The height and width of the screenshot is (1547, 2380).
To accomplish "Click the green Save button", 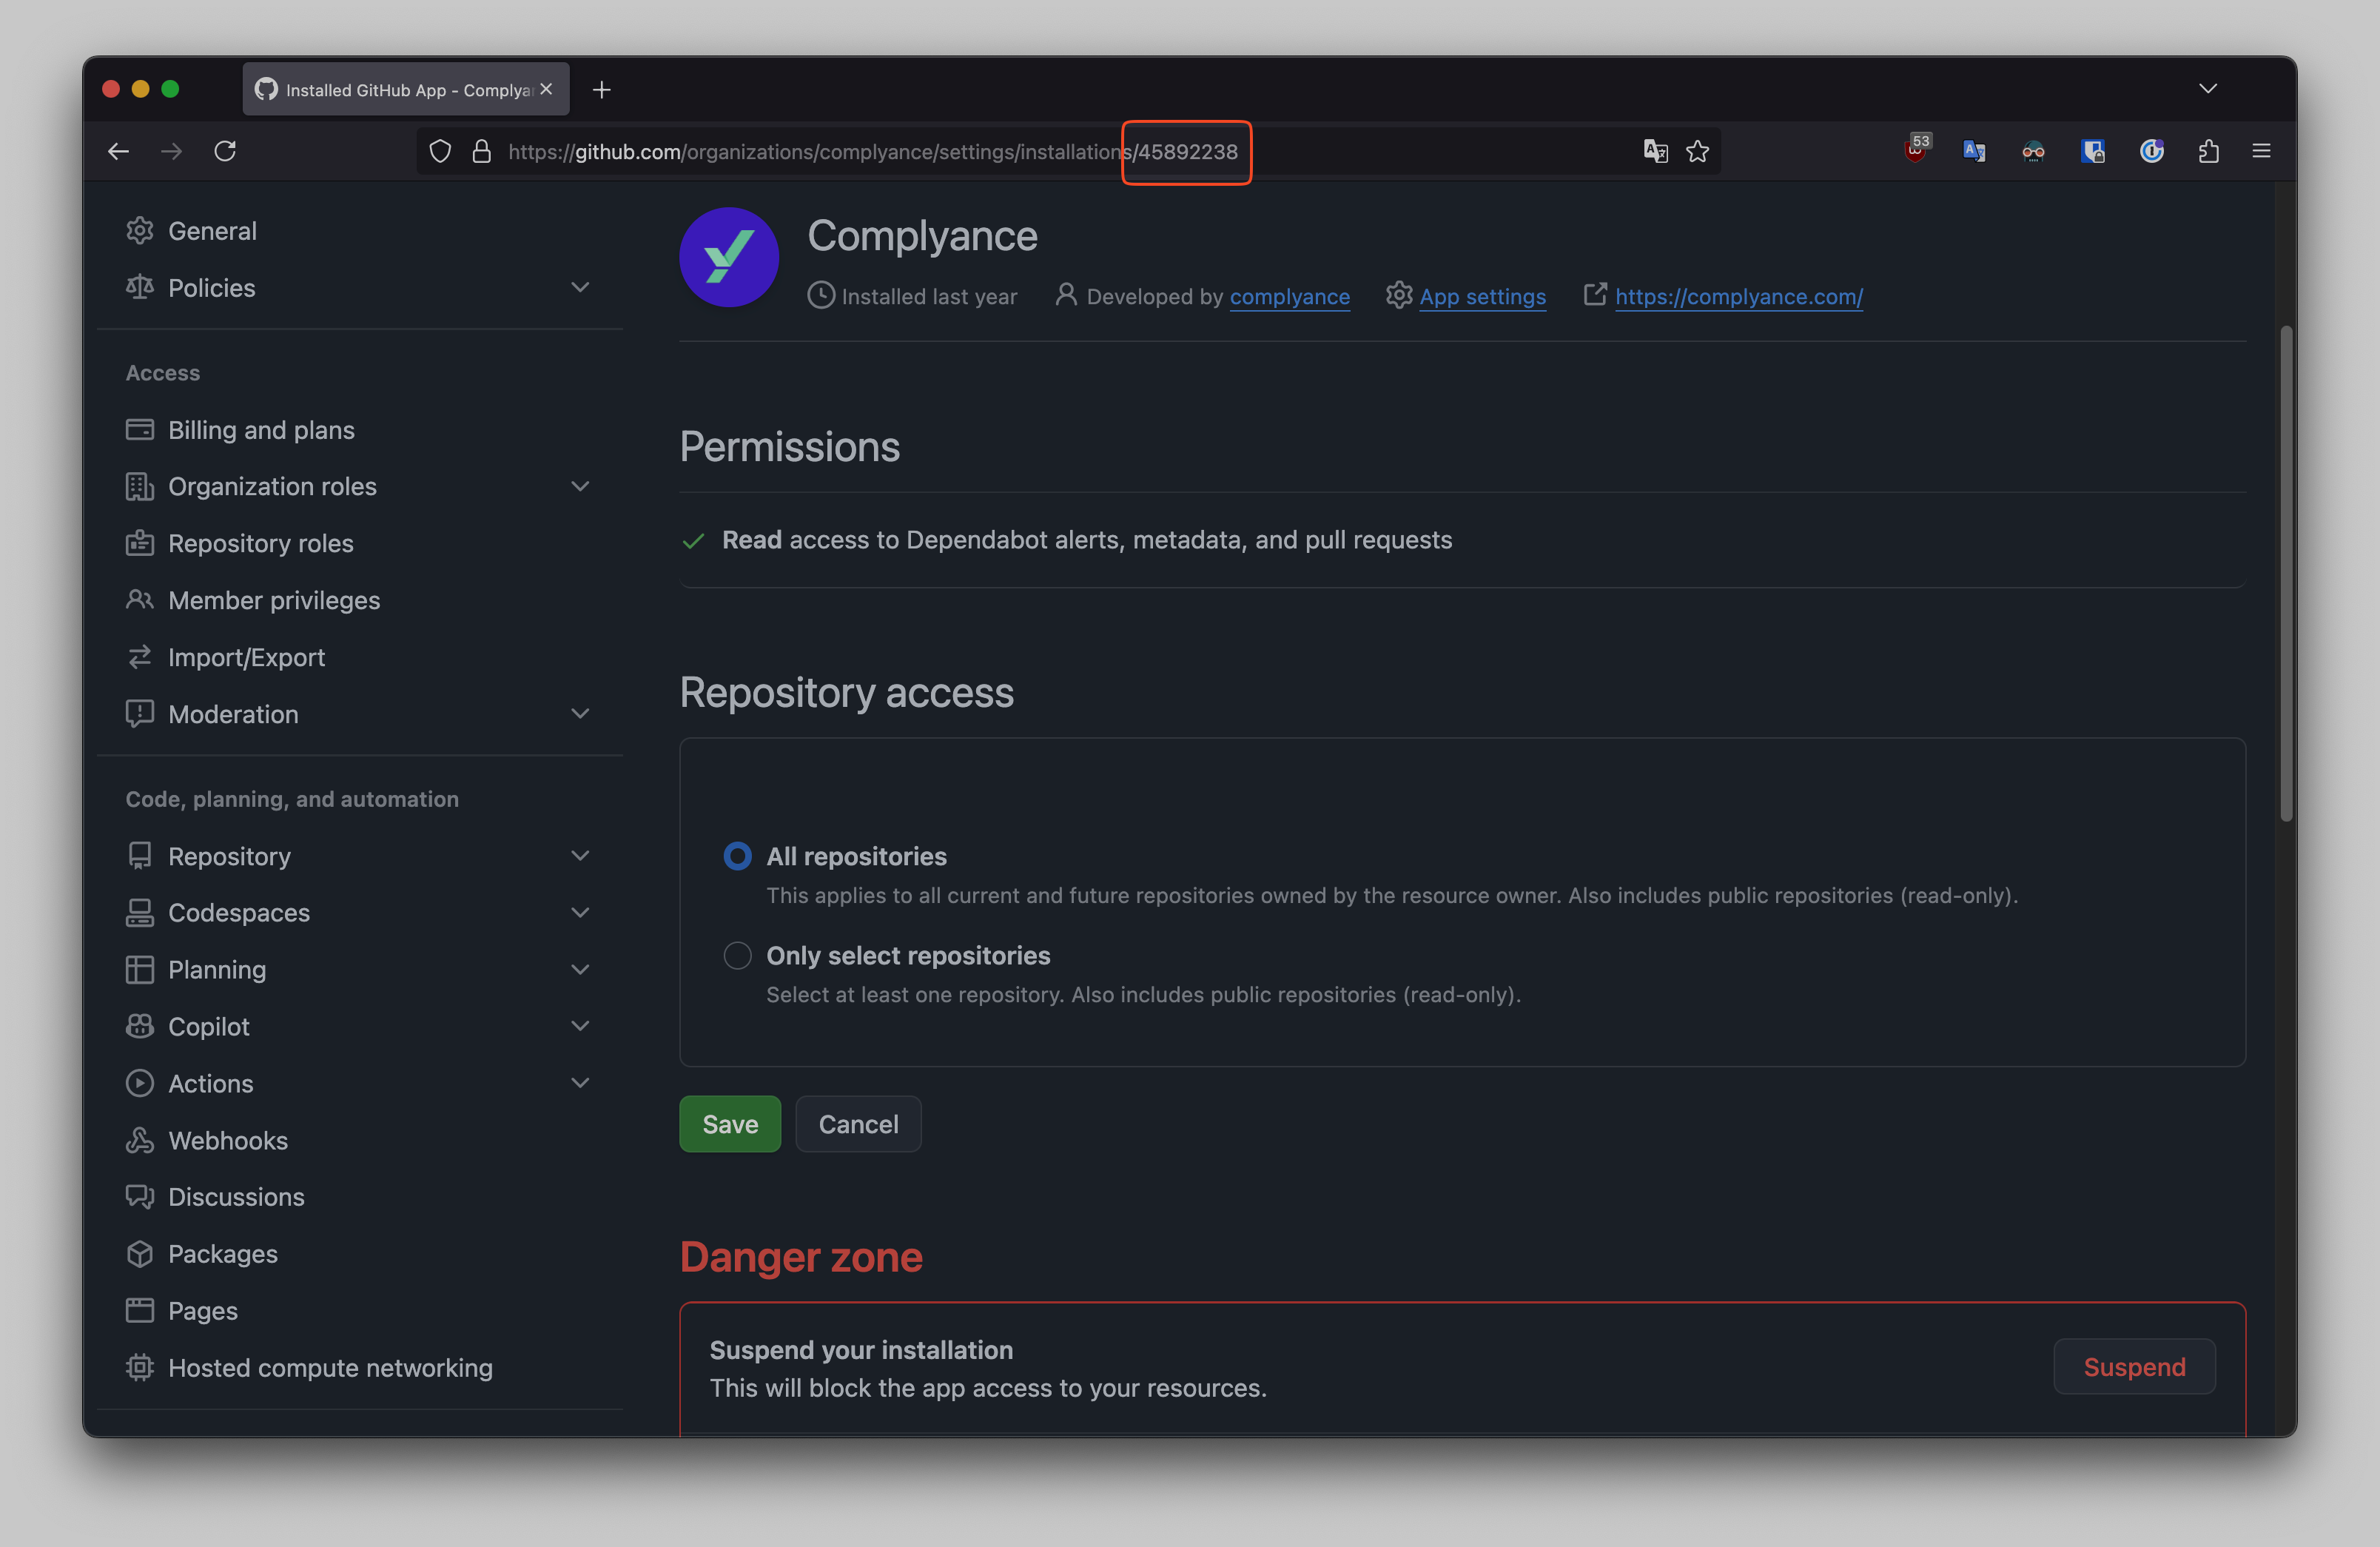I will coord(730,1124).
